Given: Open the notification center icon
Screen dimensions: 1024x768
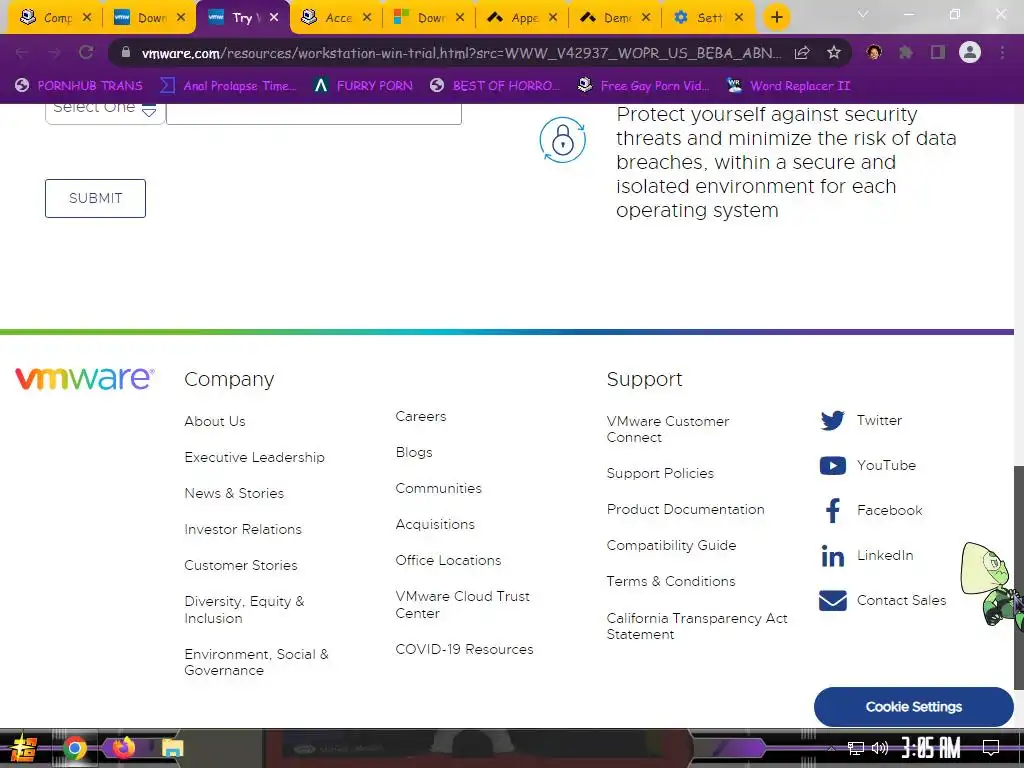Looking at the screenshot, I should click(991, 748).
